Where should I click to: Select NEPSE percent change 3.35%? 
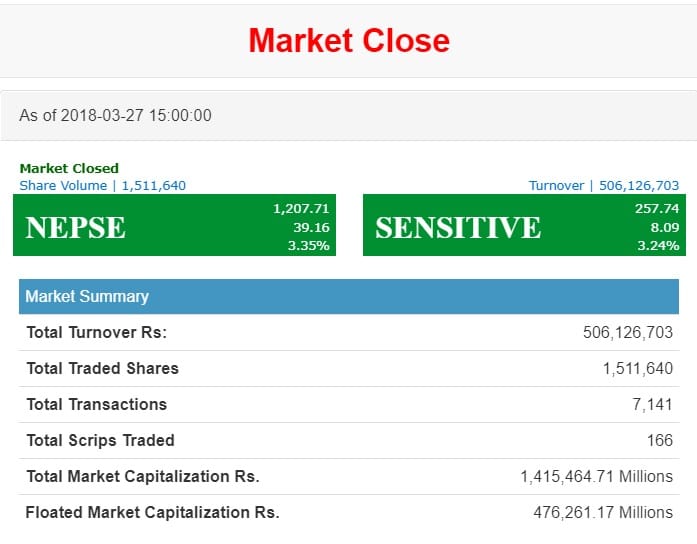coord(308,245)
